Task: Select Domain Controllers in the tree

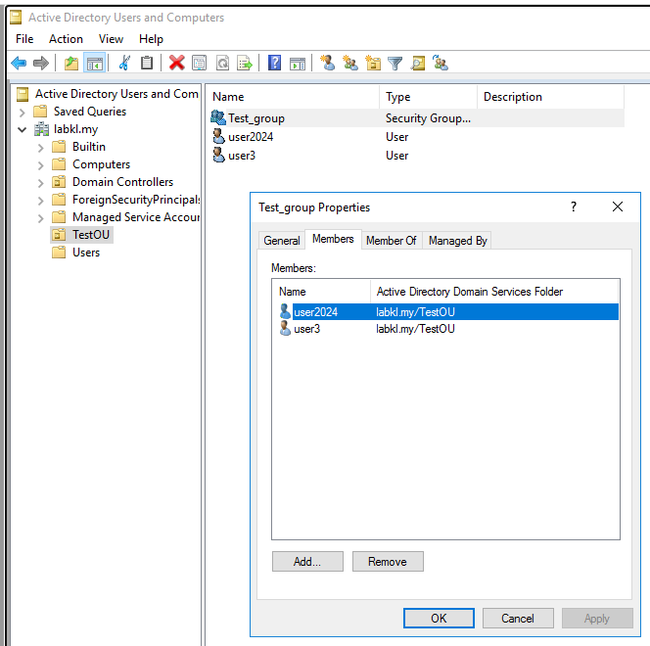Action: 113,182
